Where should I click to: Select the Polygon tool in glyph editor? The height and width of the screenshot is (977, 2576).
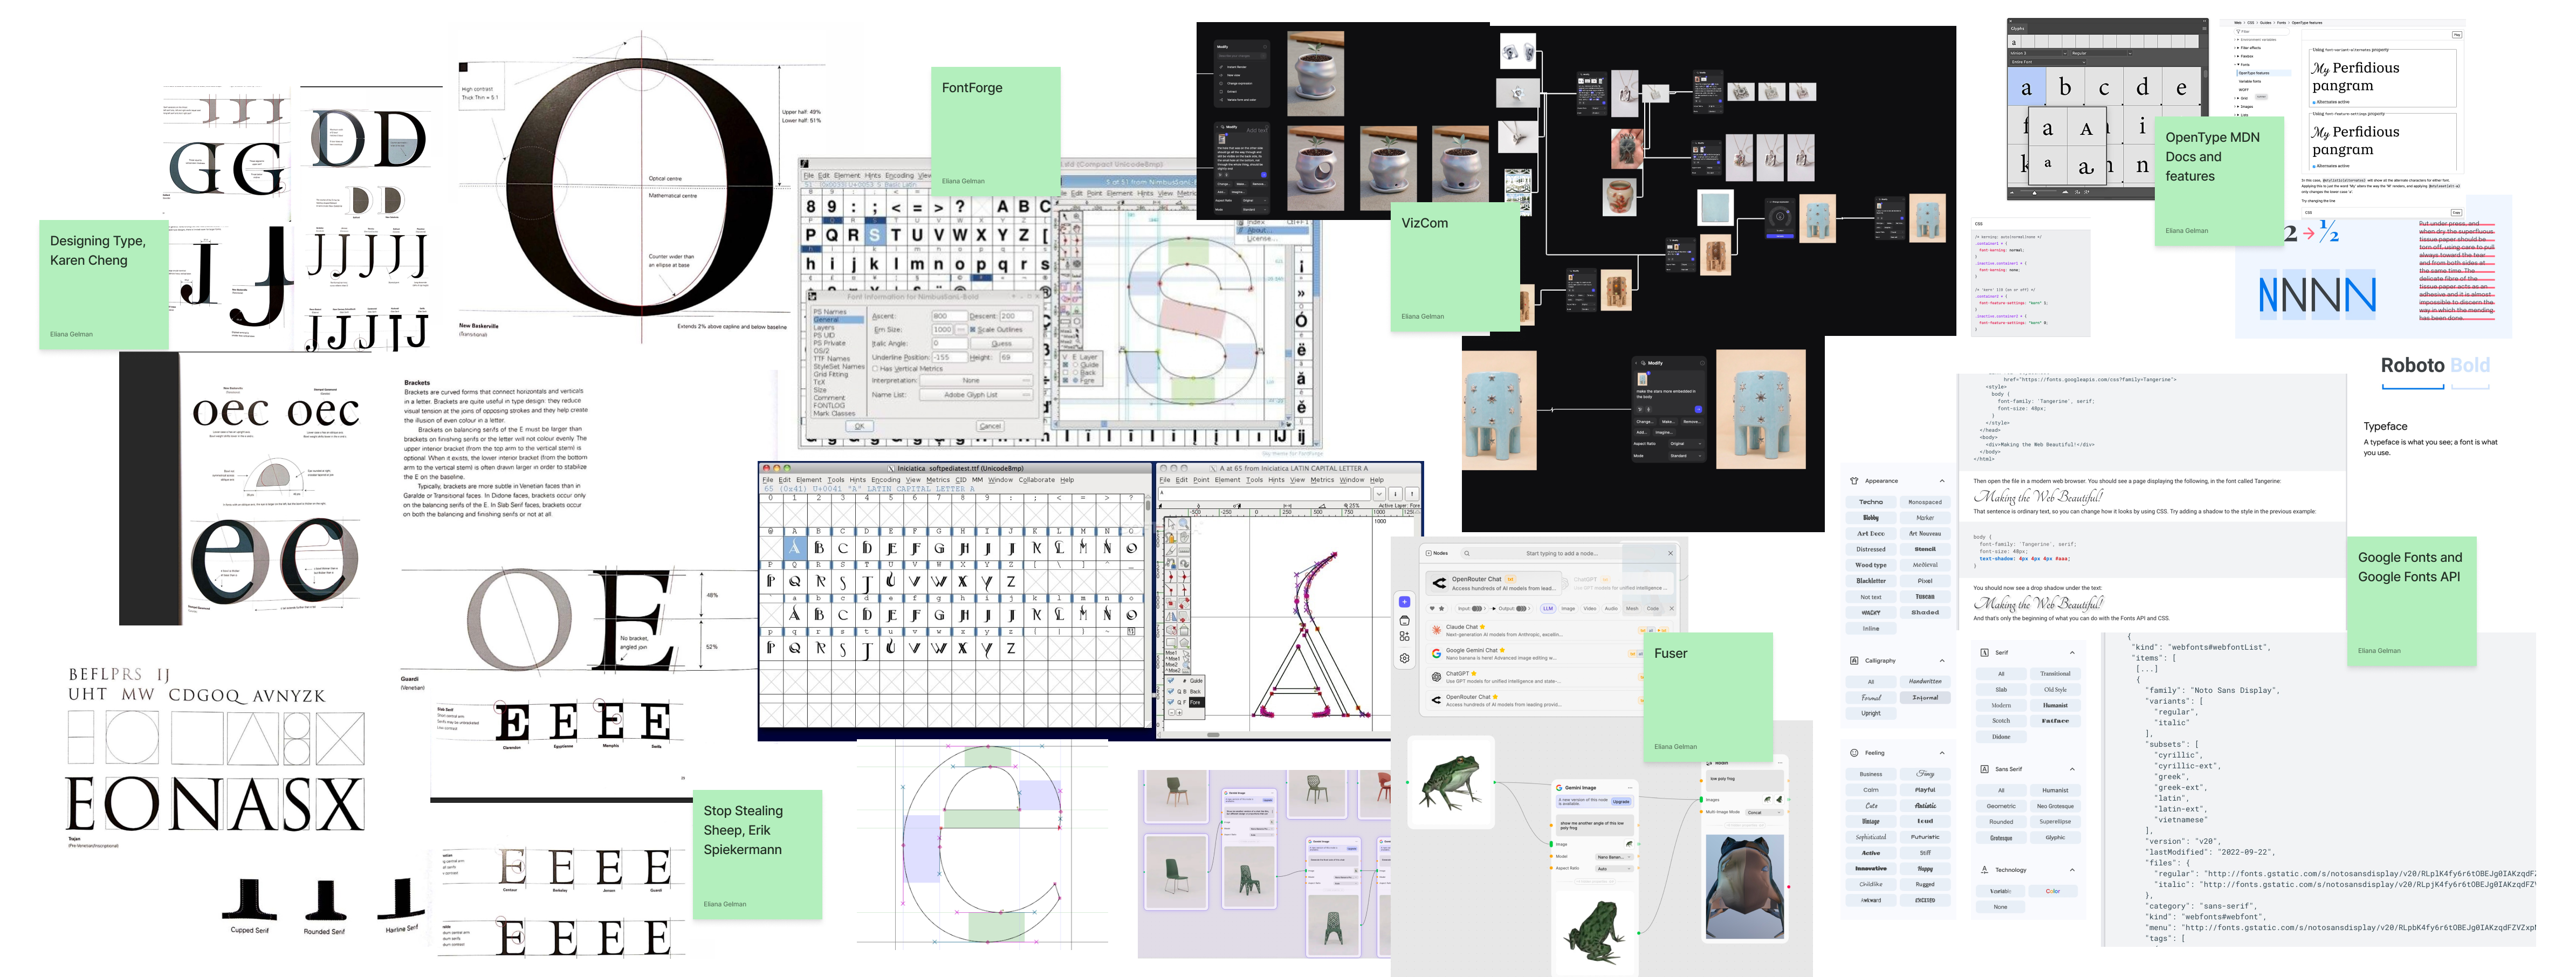click(x=1184, y=642)
